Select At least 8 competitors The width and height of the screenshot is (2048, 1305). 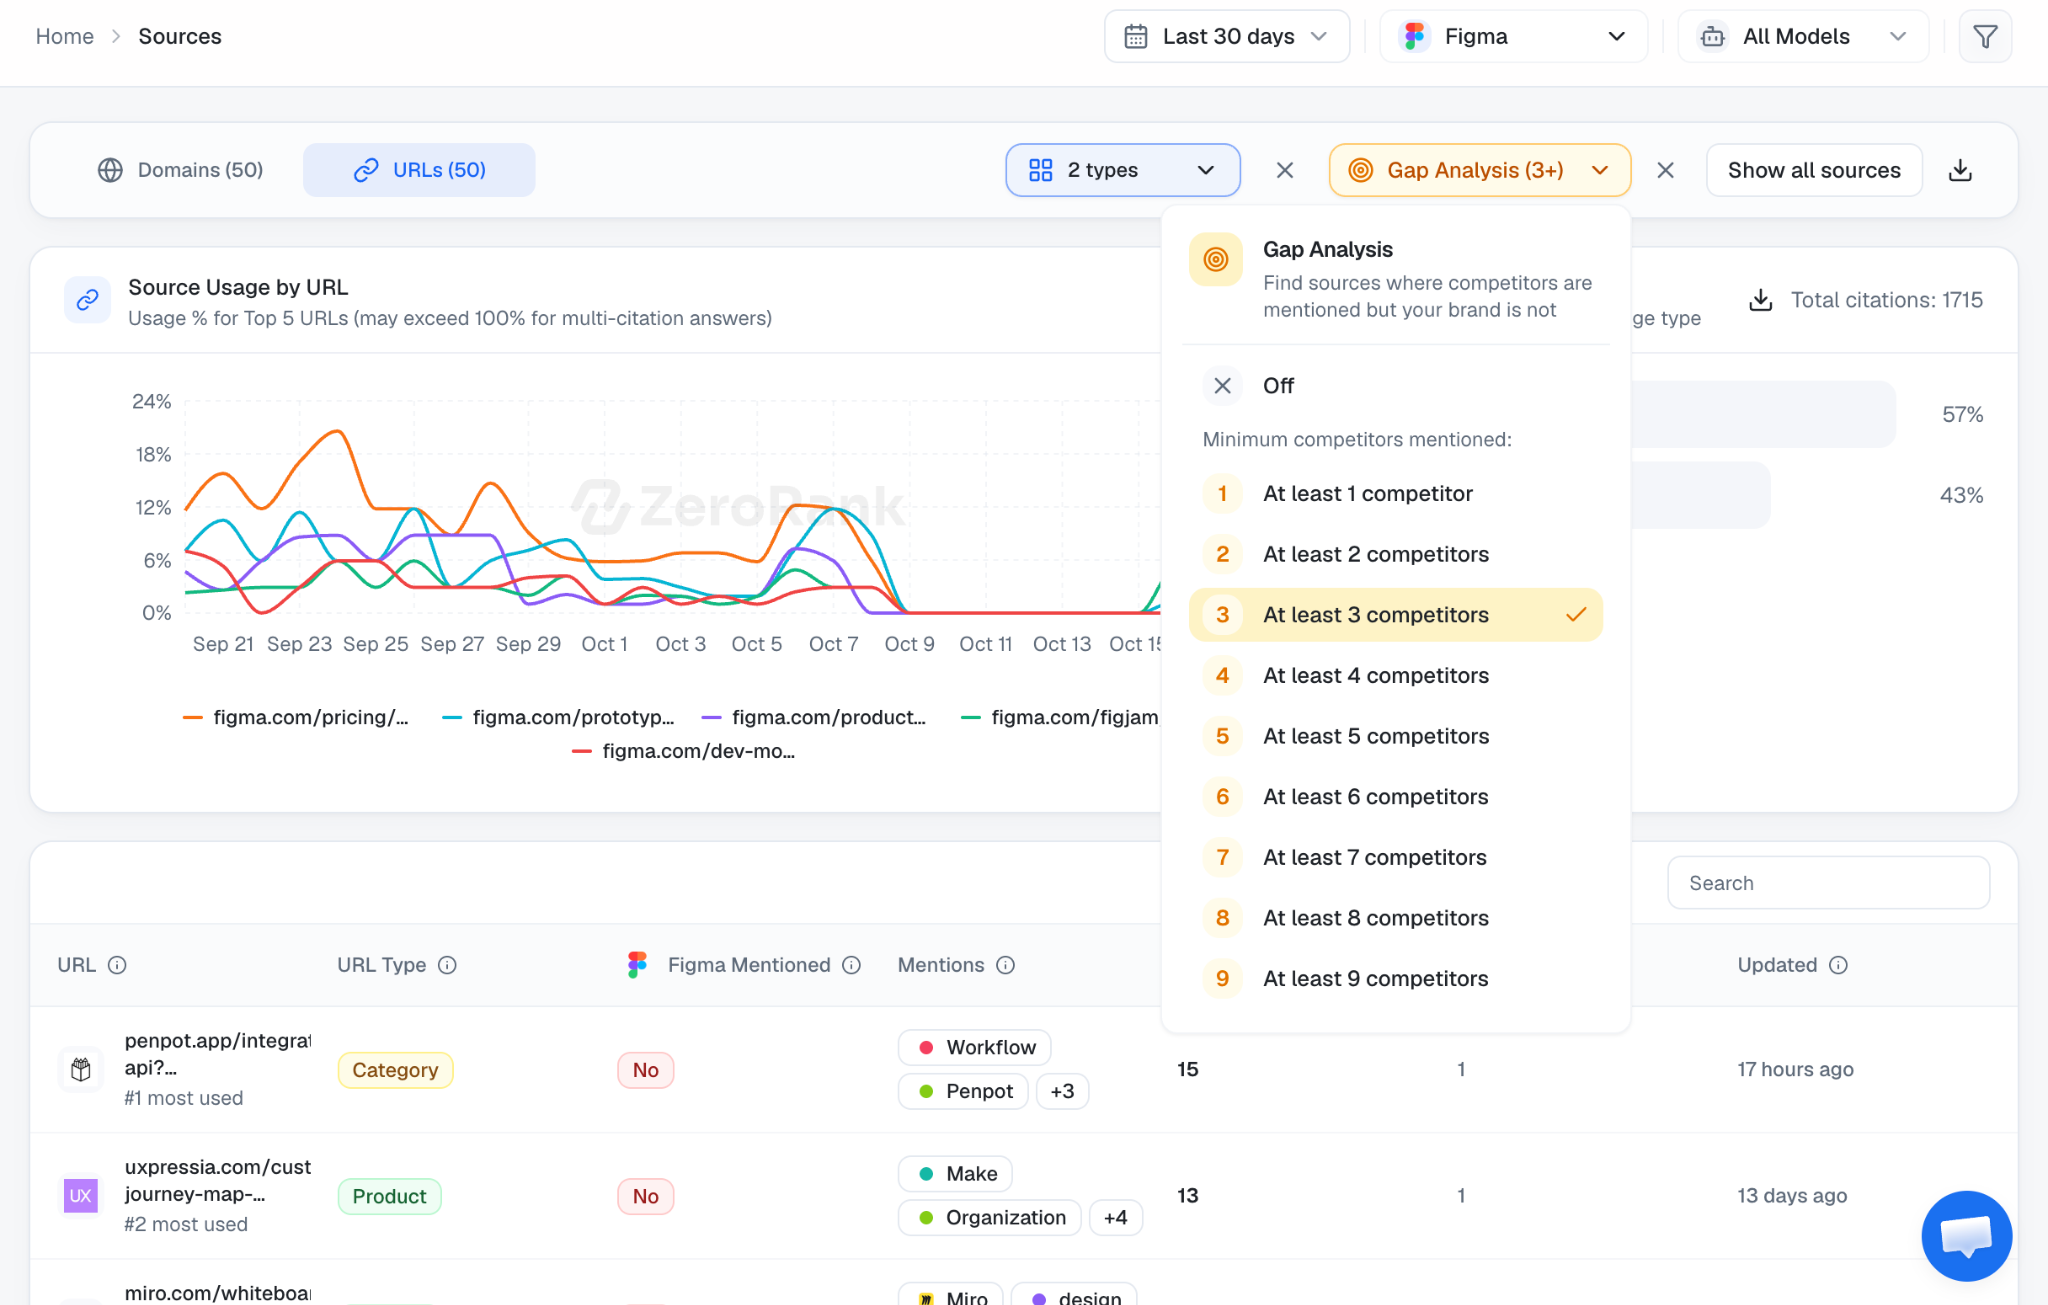(1396, 918)
